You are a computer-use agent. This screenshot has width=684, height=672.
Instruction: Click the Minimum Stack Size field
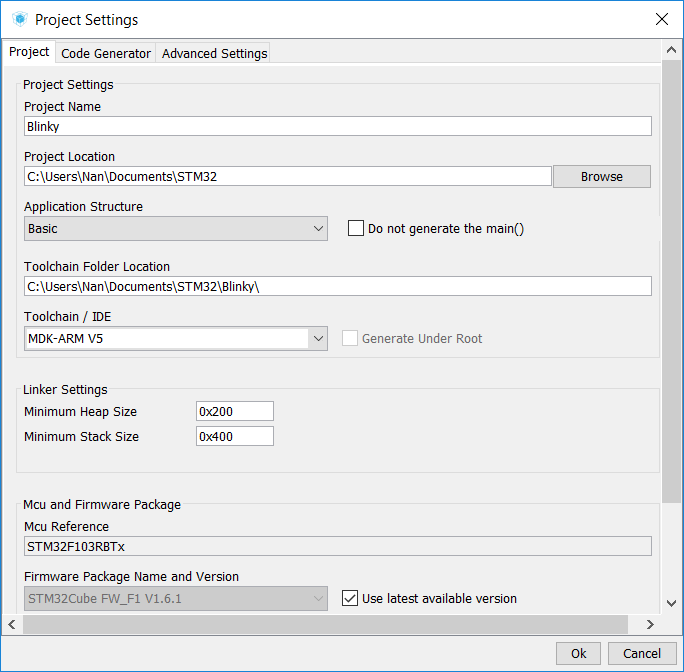pyautogui.click(x=235, y=436)
